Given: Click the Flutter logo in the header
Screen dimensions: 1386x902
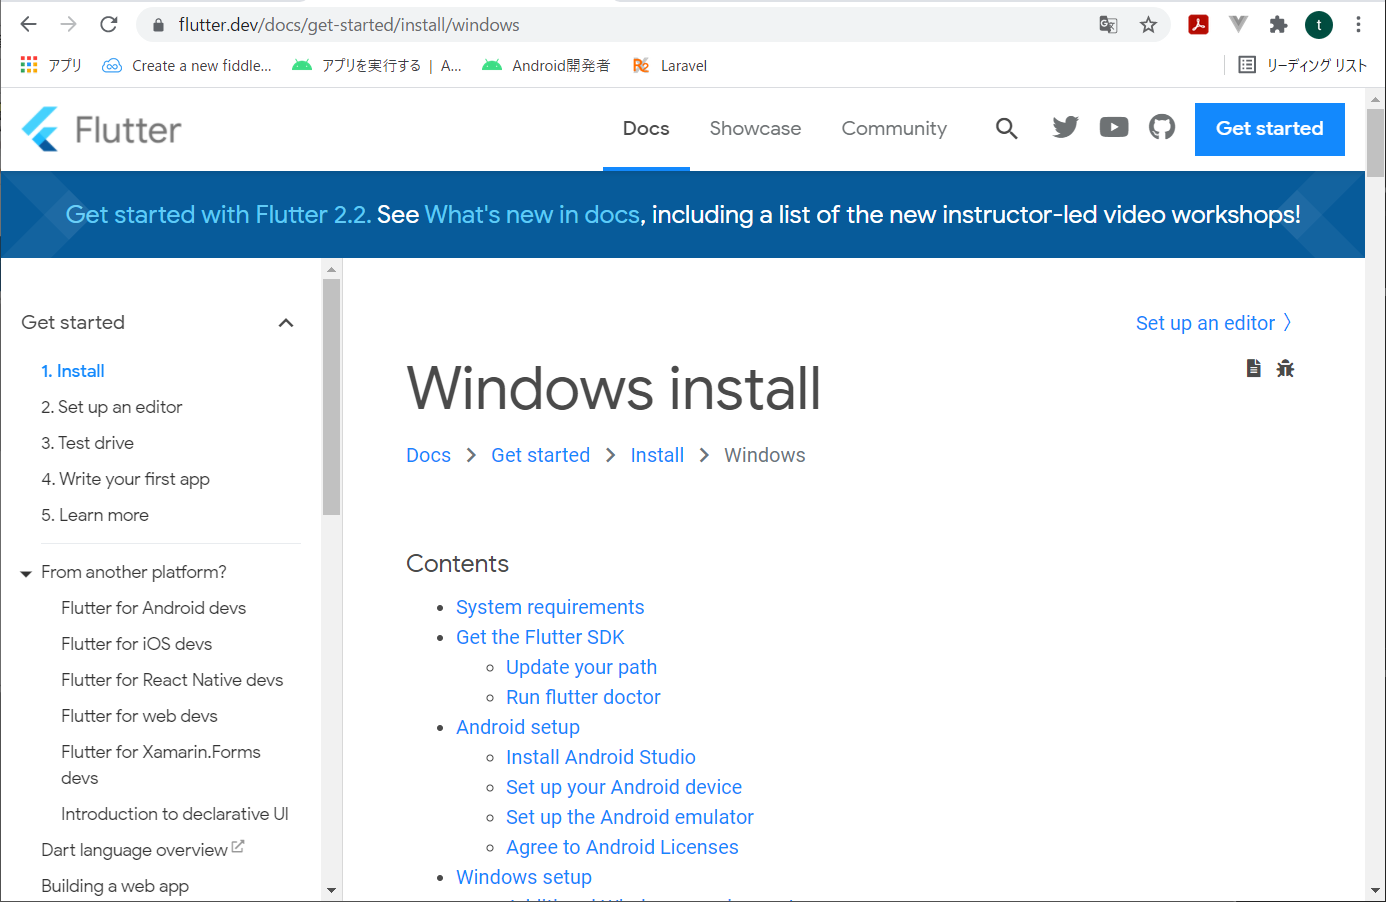Looking at the screenshot, I should coord(102,129).
